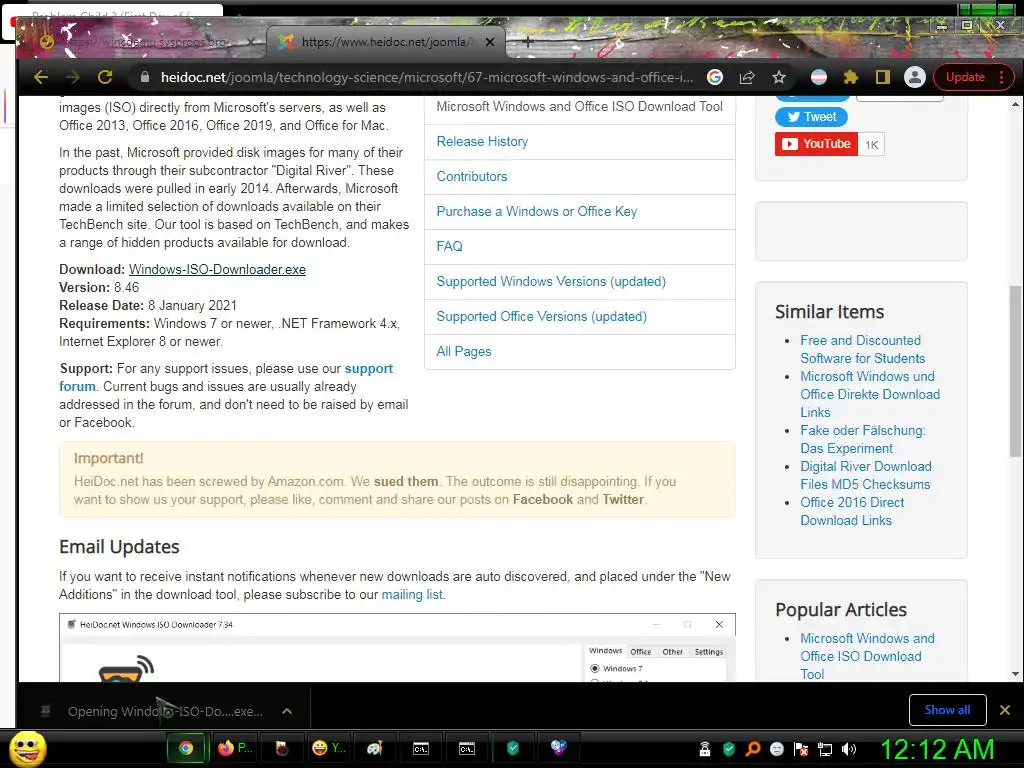1024x768 pixels.
Task: Share this page using the share icon
Action: (x=747, y=77)
